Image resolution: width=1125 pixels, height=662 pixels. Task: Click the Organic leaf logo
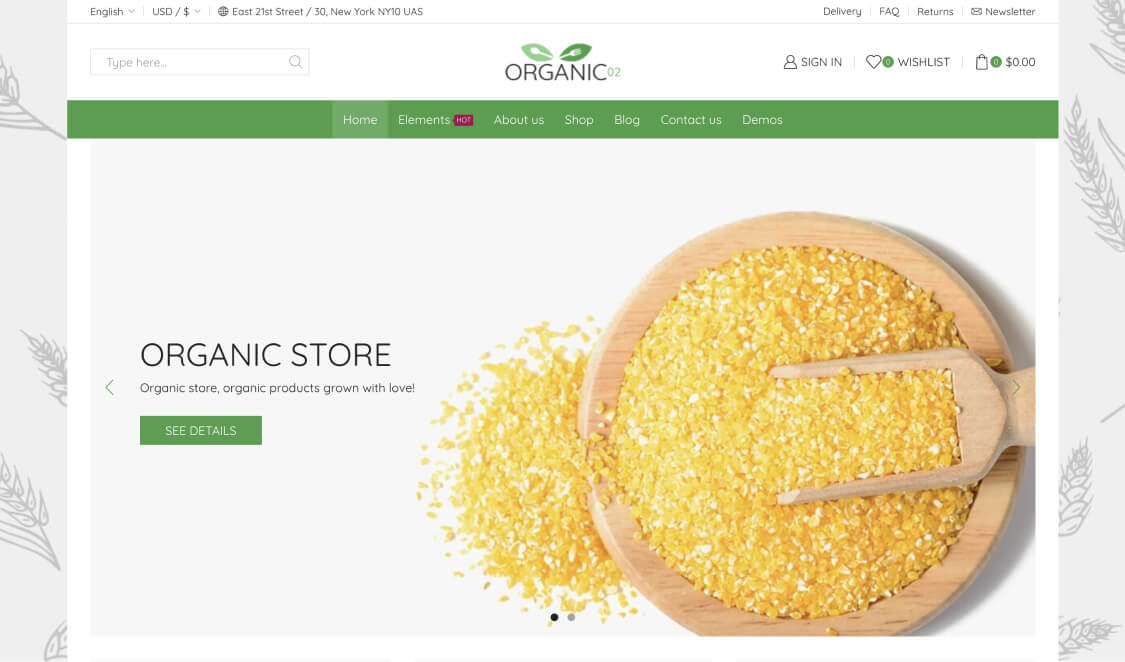[562, 62]
